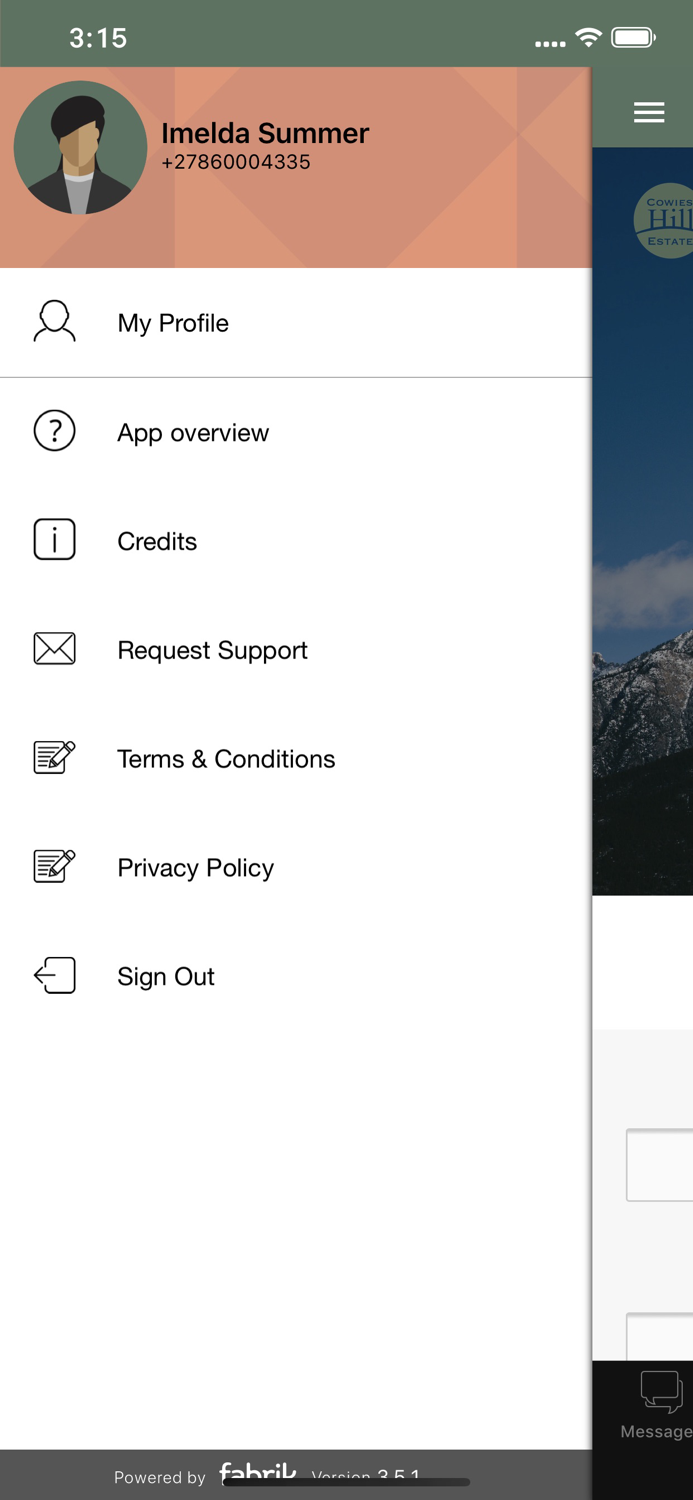
Task: Click the Terms & Conditions document icon
Action: [55, 758]
